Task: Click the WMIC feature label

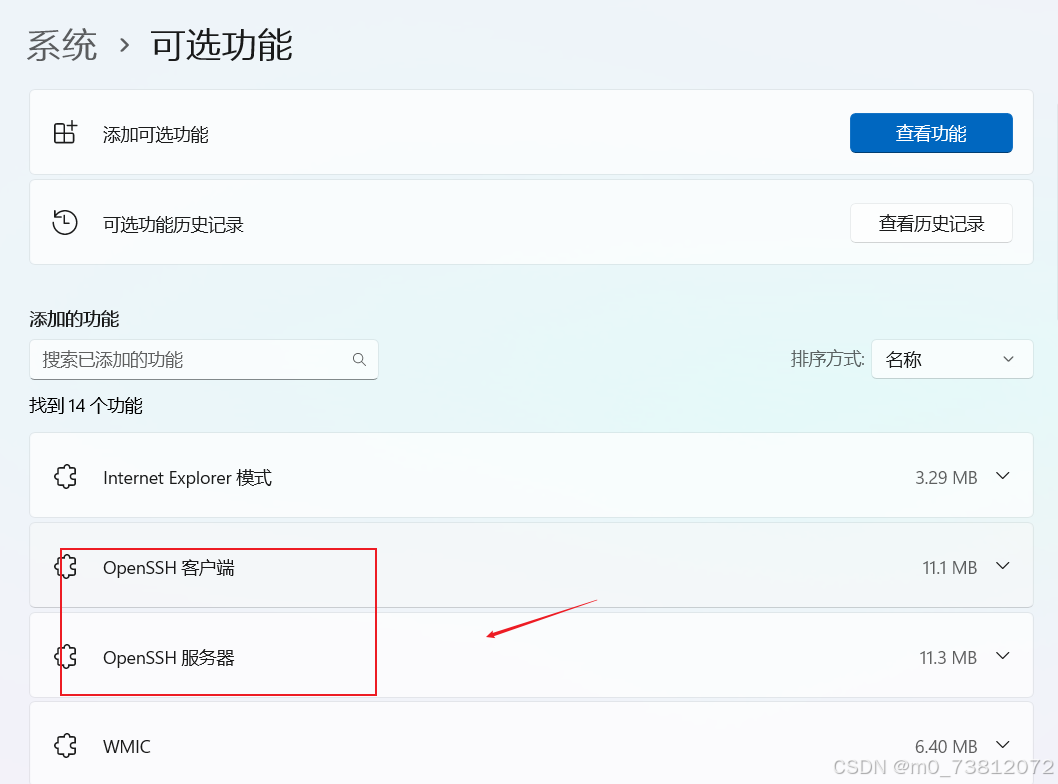Action: [127, 746]
